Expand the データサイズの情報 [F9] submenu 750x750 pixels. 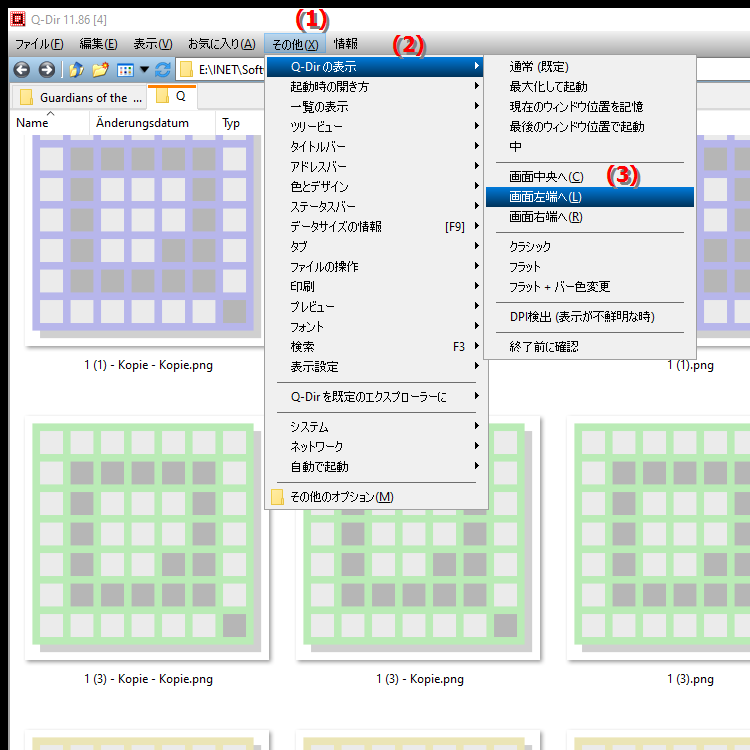(375, 227)
